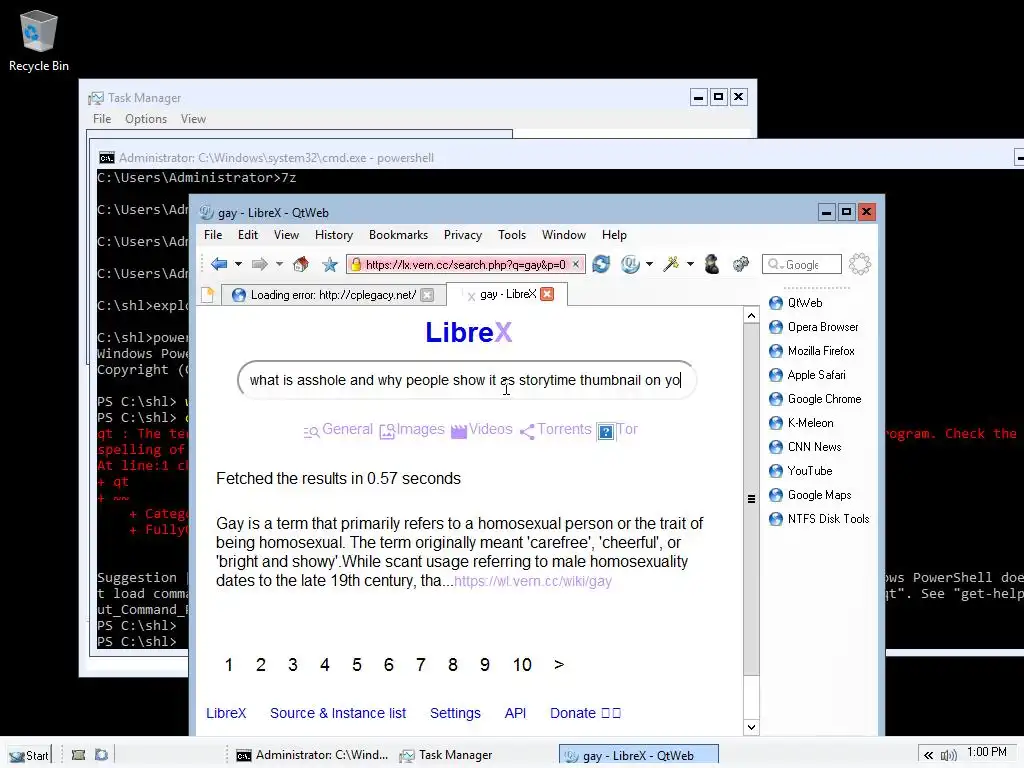Viewport: 1024px width, 768px height.
Task: Select the Torrents search category
Action: point(556,430)
